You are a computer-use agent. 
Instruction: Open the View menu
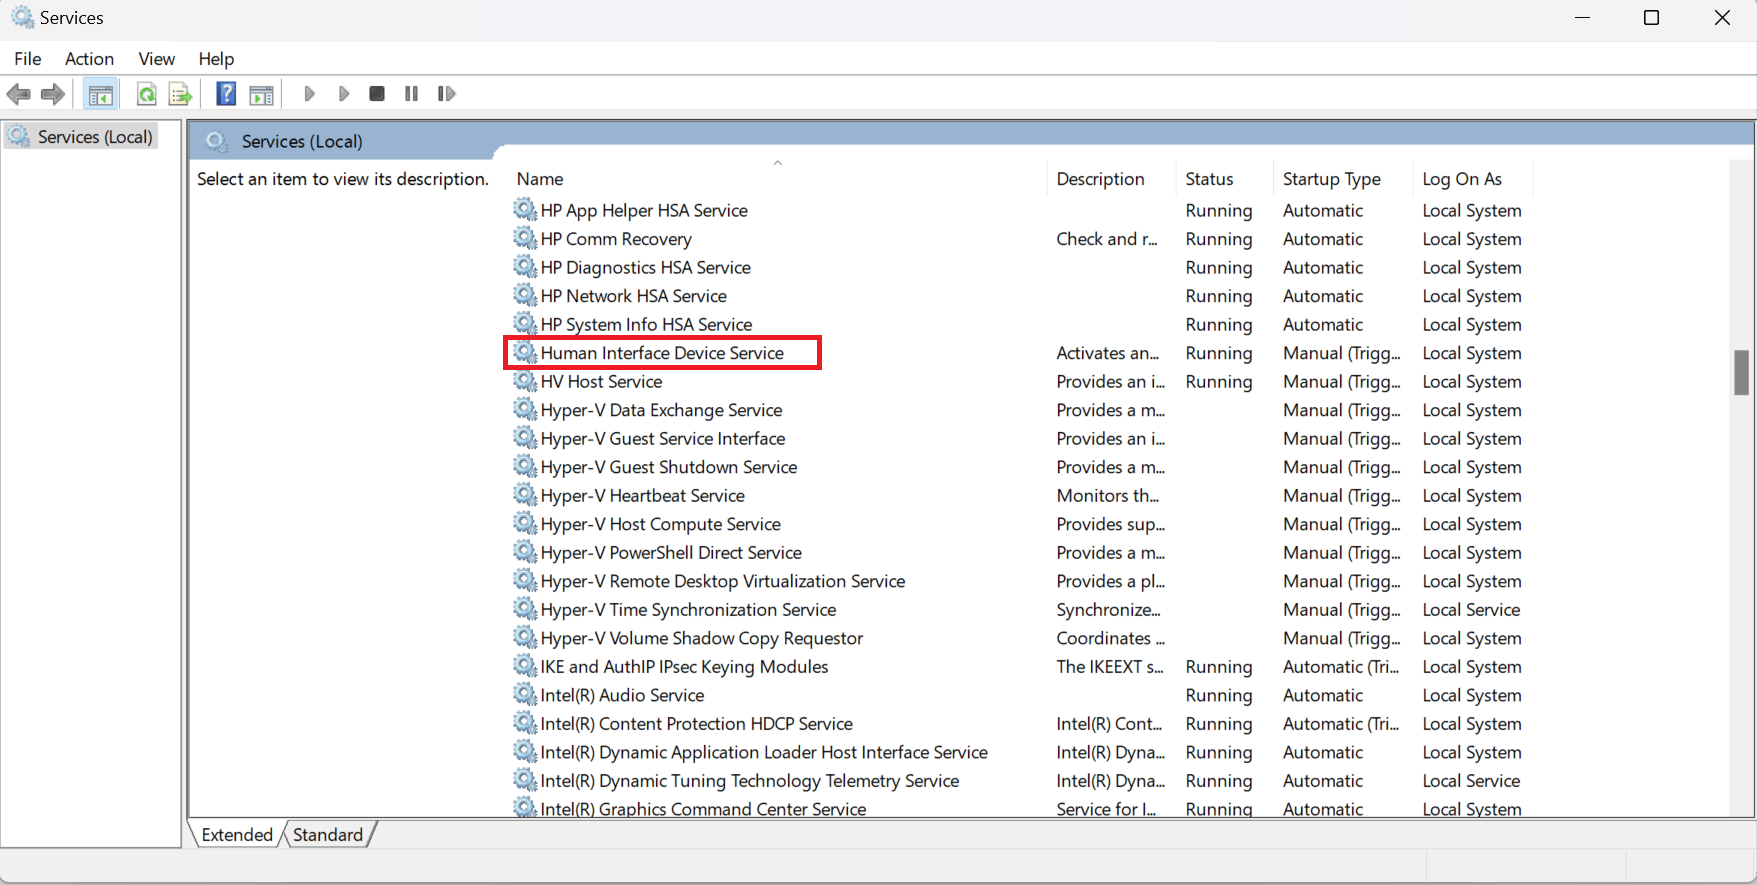pos(157,59)
